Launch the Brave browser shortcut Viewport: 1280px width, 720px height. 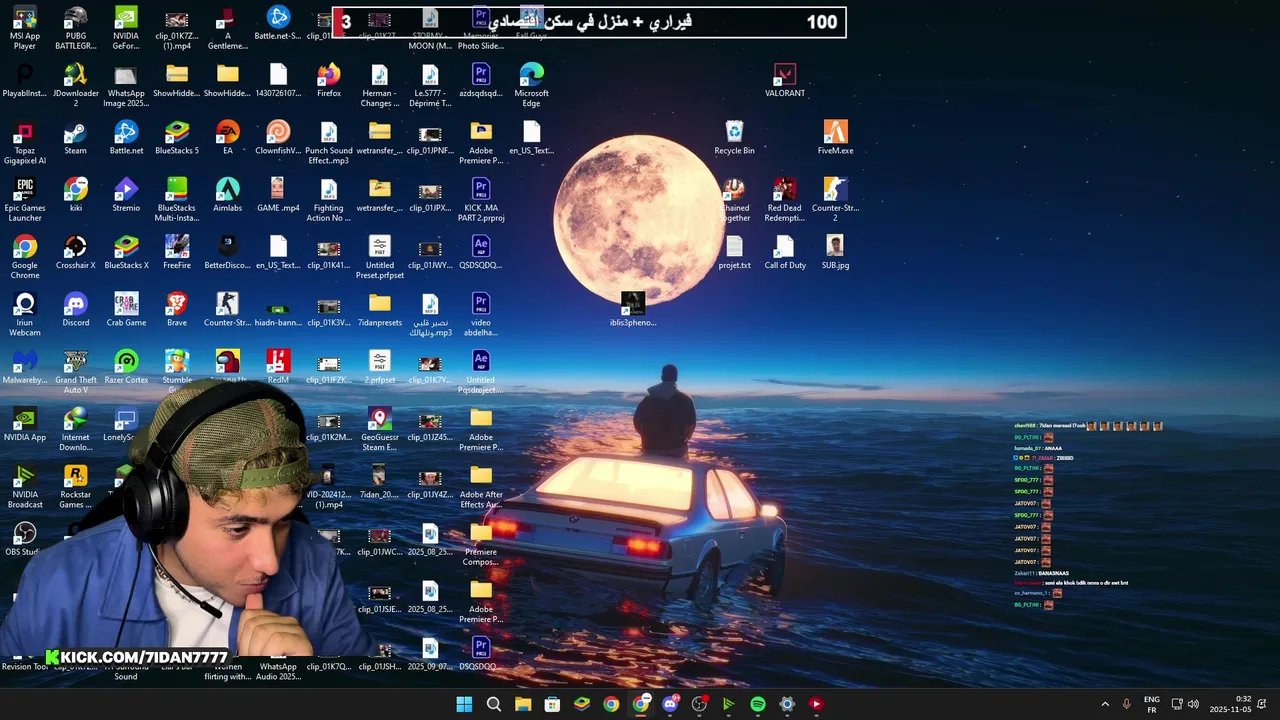pyautogui.click(x=177, y=310)
